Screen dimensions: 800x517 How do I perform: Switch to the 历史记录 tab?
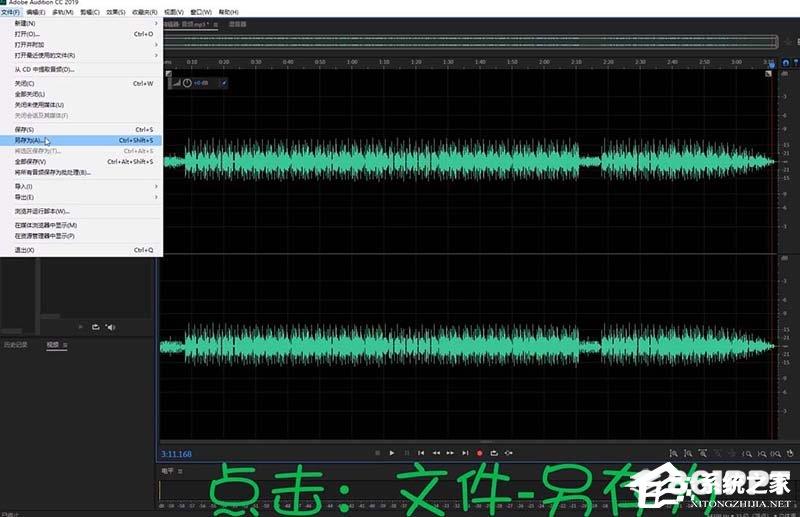16,345
